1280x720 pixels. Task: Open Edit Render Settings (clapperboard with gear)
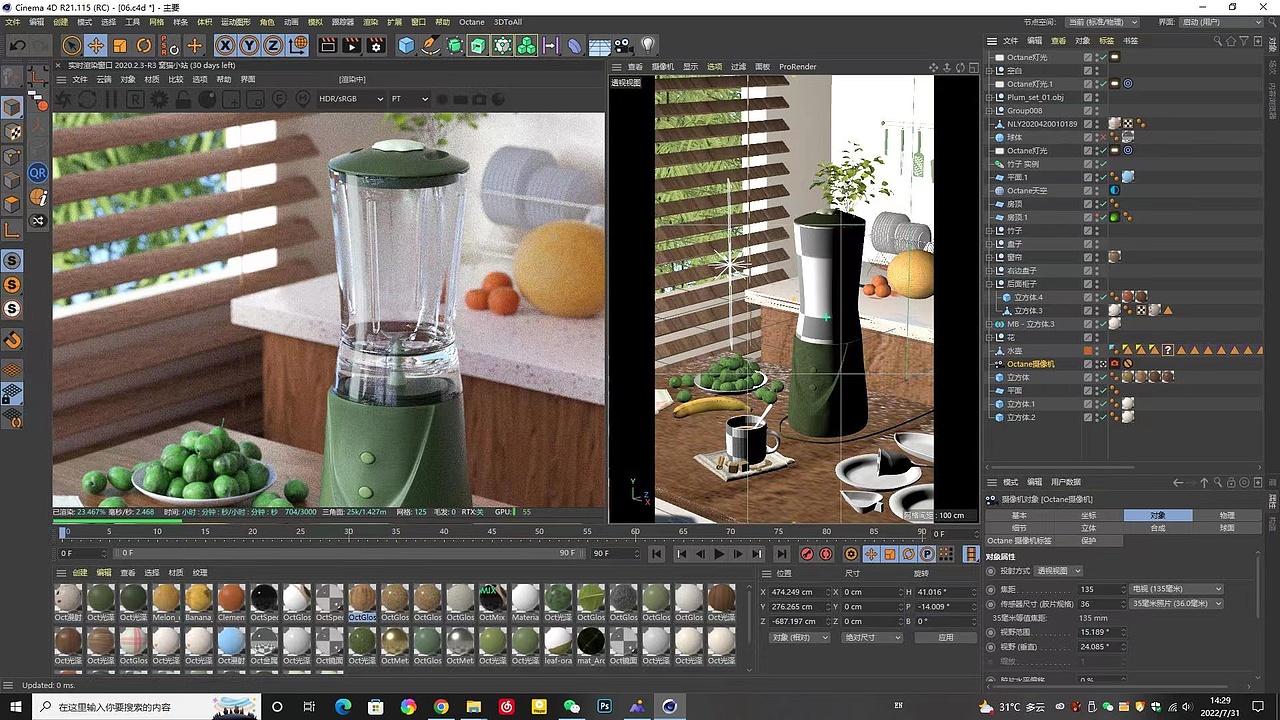[x=376, y=45]
